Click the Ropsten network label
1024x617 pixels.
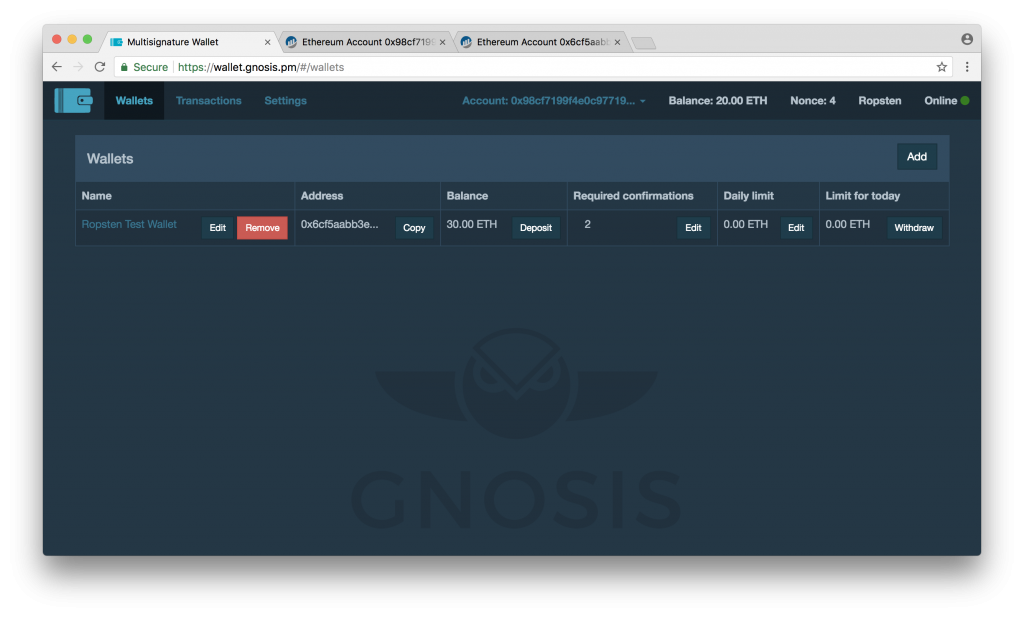[x=880, y=101]
